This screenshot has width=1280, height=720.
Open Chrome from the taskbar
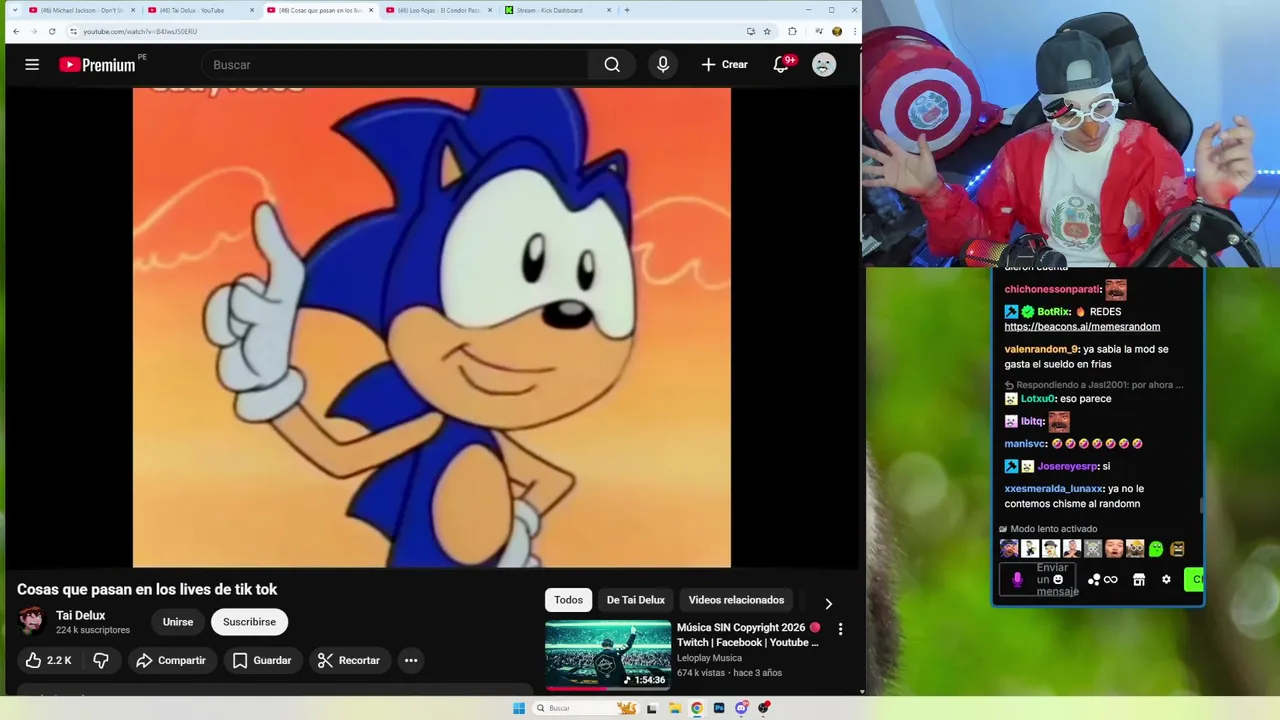(697, 708)
